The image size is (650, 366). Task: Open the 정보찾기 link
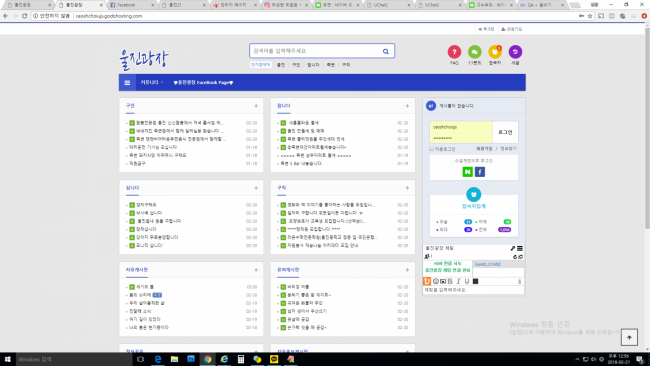(508, 148)
